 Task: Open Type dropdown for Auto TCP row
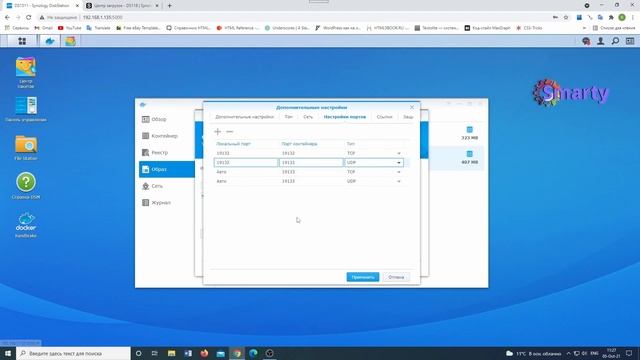tap(399, 172)
